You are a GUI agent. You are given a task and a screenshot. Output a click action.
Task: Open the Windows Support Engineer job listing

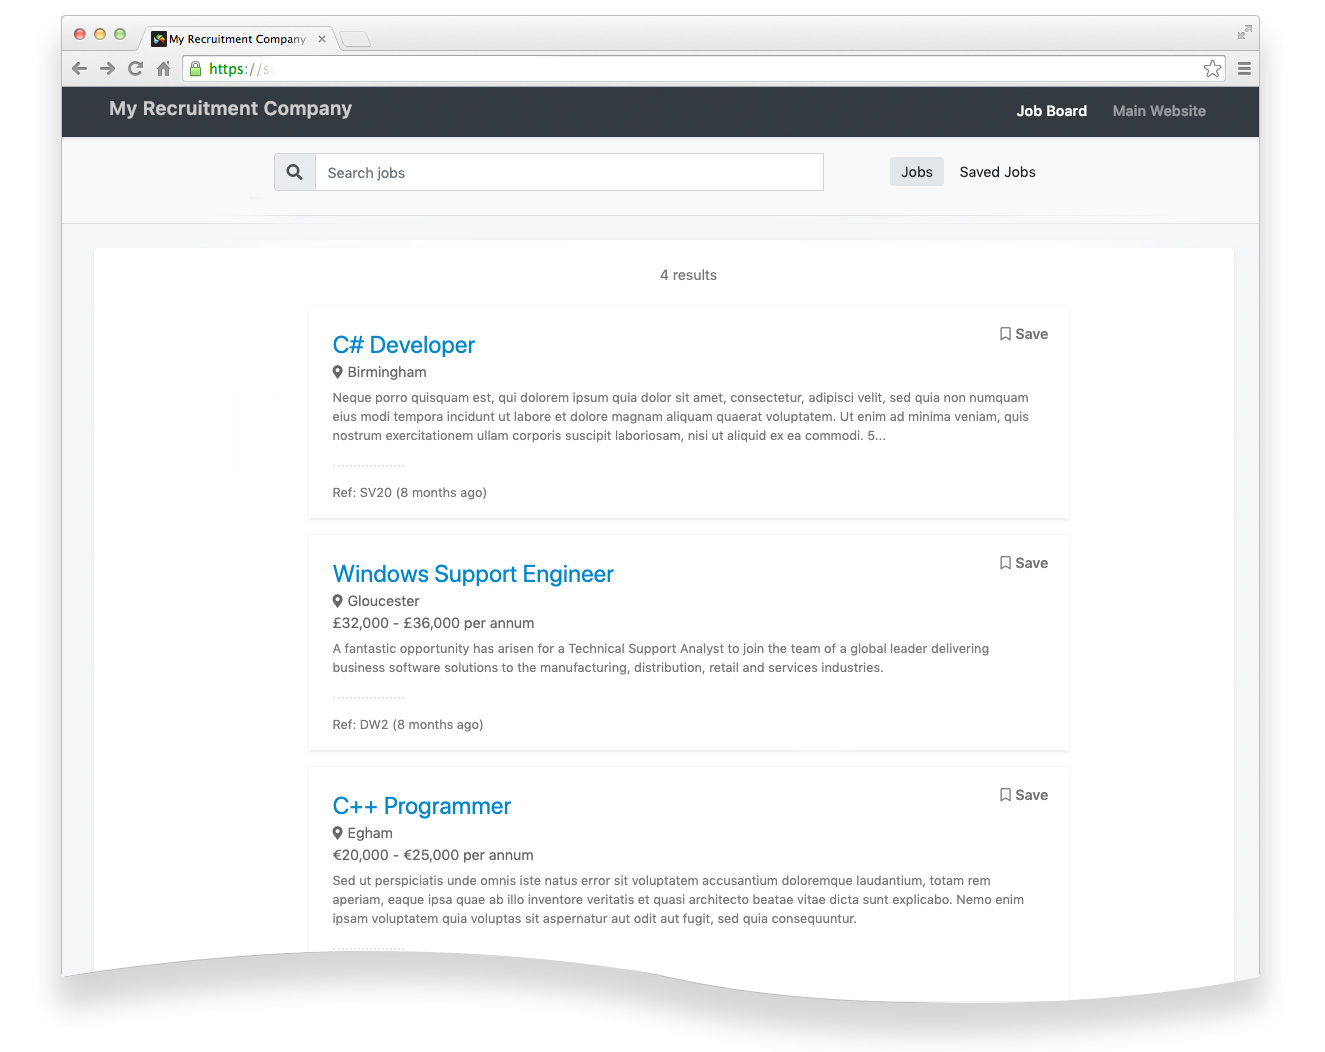[473, 574]
